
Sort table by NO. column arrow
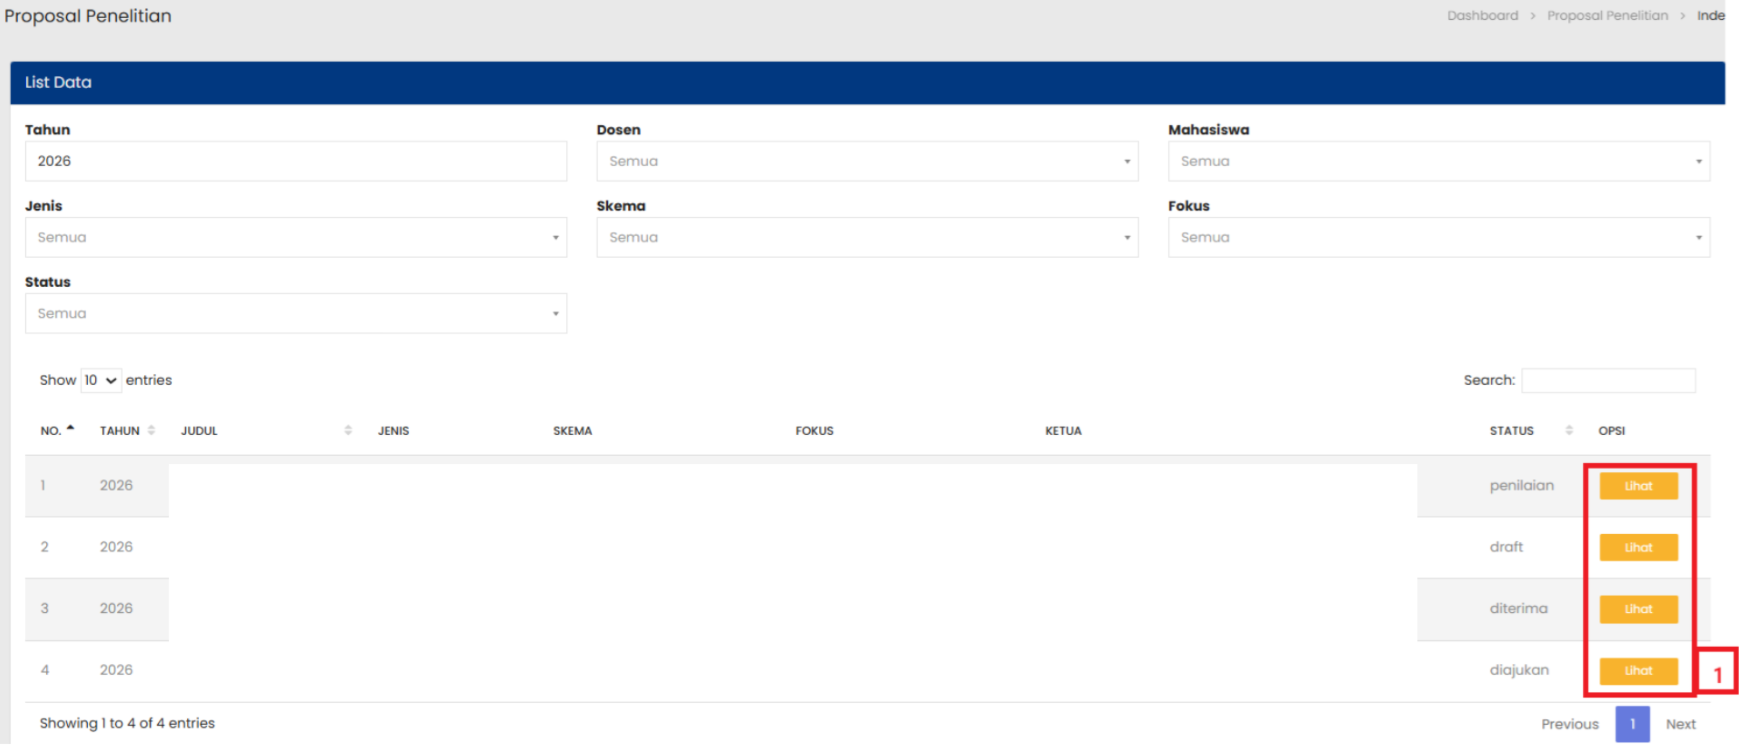click(70, 429)
